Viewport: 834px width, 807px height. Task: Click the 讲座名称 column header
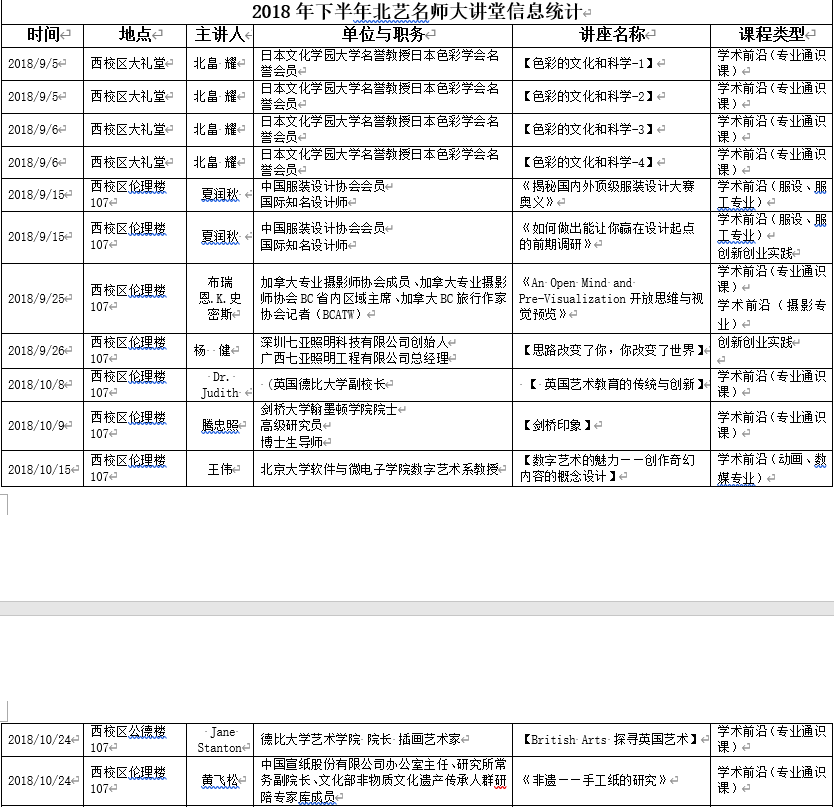(x=611, y=35)
